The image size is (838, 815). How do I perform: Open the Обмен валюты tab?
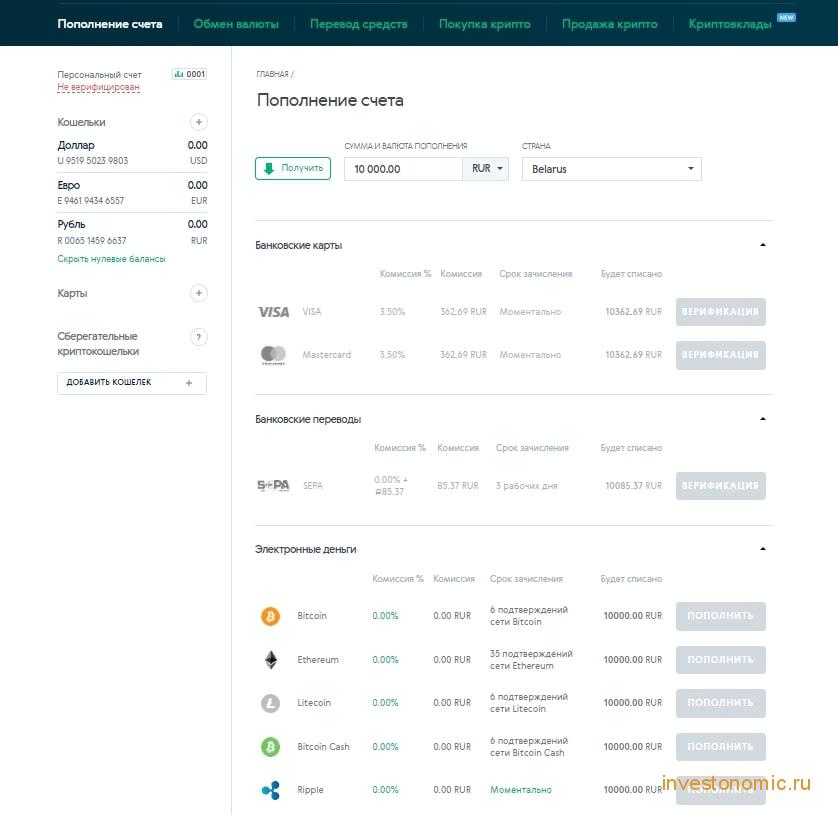(236, 24)
